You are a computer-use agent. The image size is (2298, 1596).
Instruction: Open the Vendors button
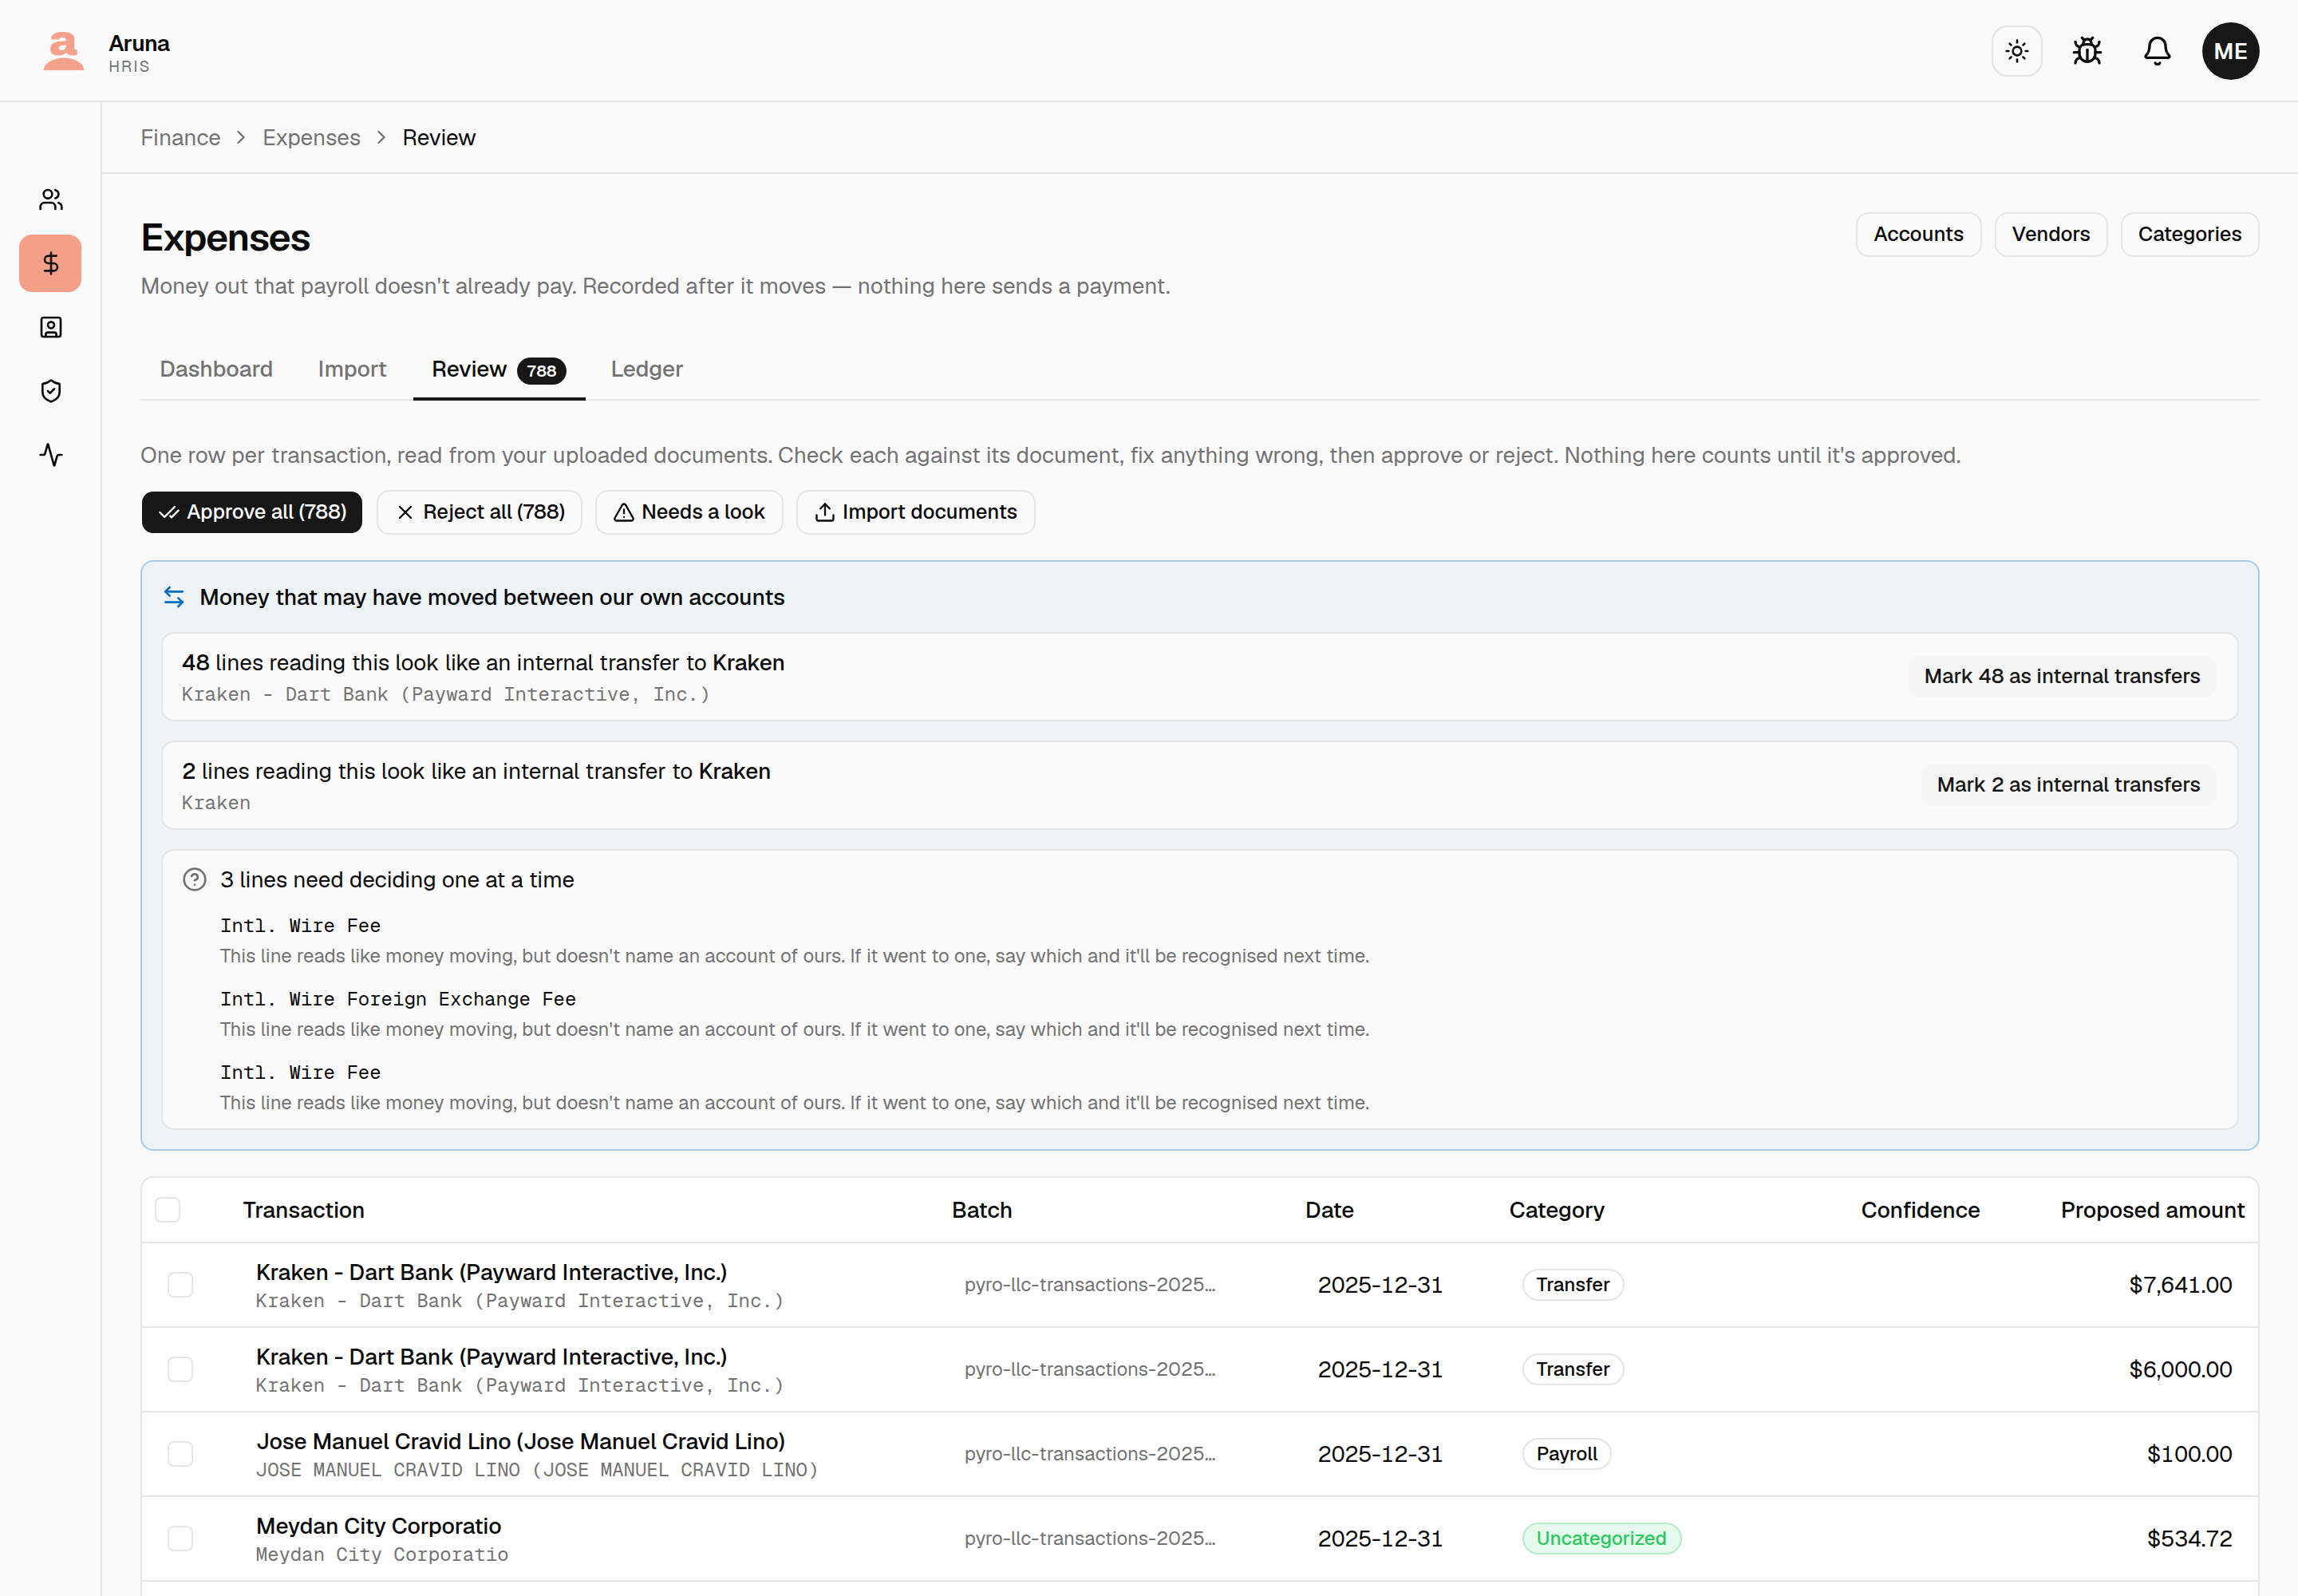tap(2050, 234)
